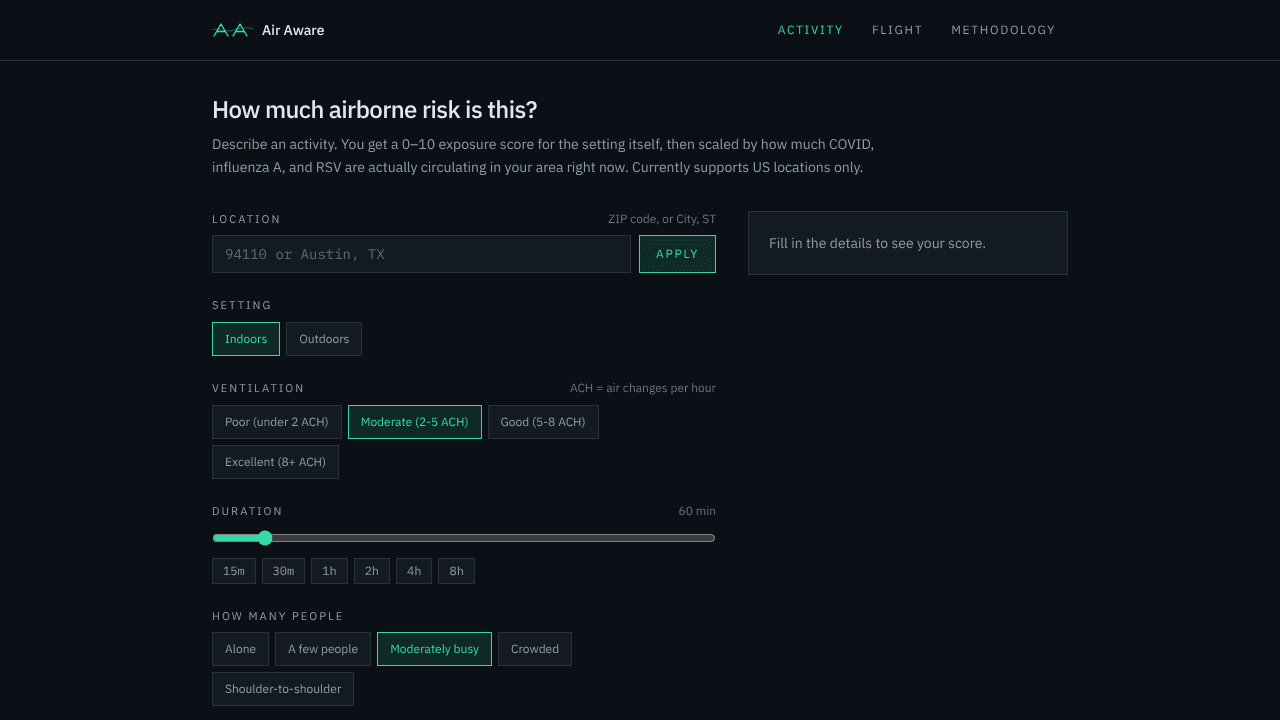
Task: Select Crowded occupancy
Action: tap(535, 649)
